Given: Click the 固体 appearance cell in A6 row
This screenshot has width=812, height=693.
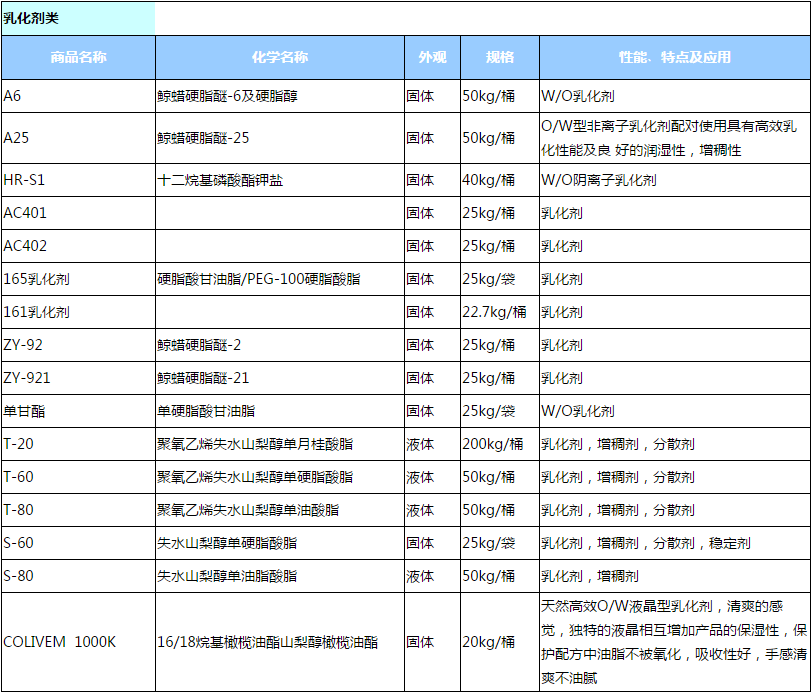Looking at the screenshot, I should coord(432,96).
